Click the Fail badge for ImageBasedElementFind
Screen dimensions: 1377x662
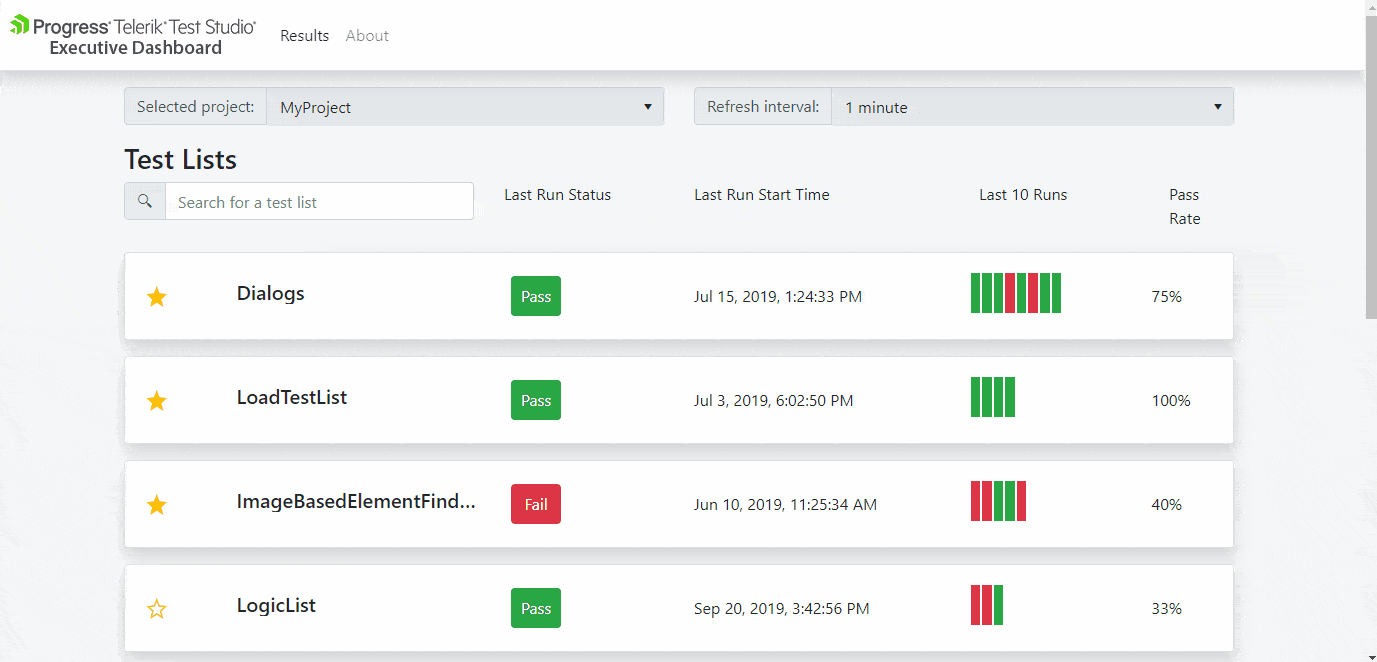point(535,504)
